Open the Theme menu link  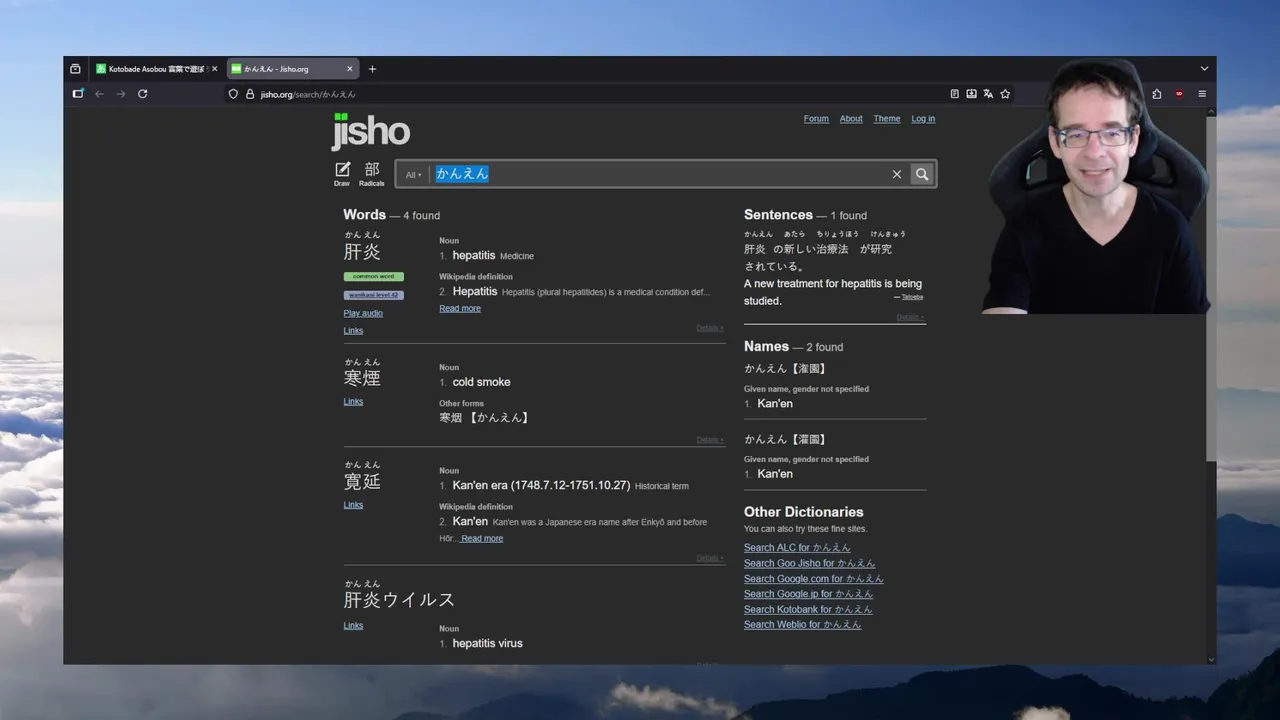[887, 119]
